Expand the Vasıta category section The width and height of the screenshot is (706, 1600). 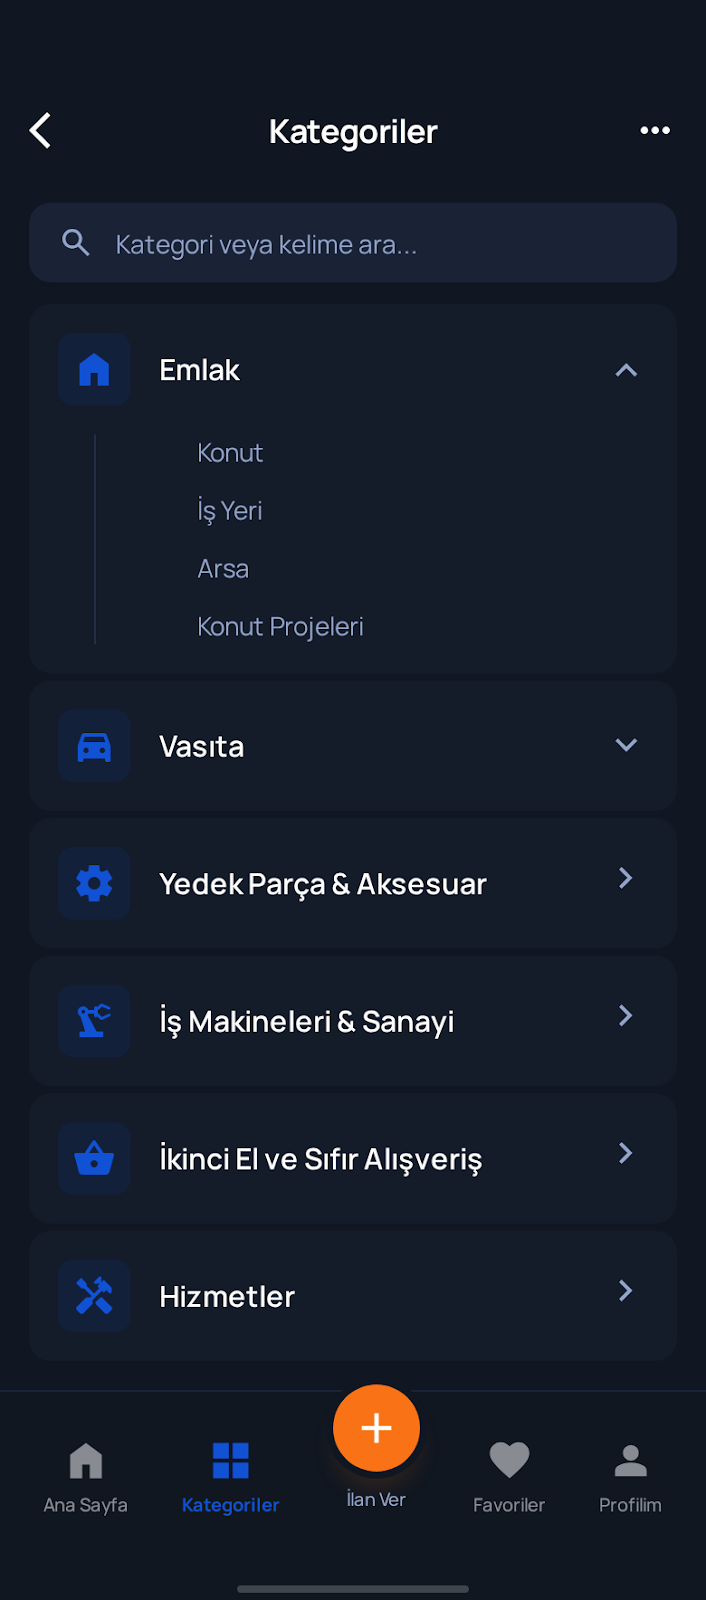click(625, 745)
